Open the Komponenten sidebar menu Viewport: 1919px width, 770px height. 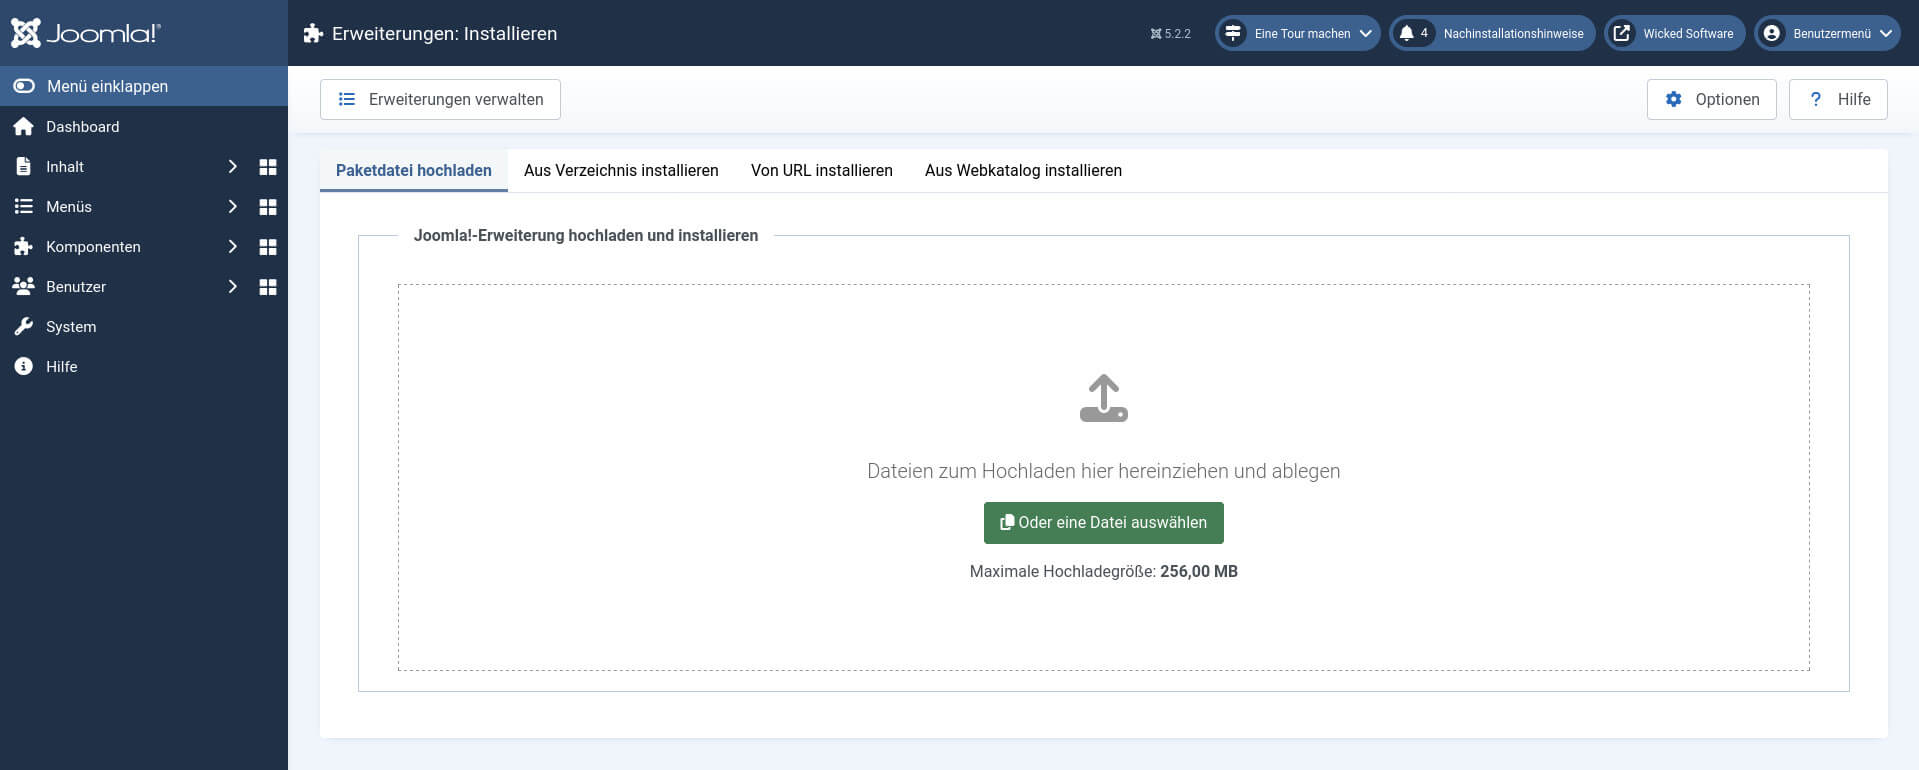pos(93,247)
